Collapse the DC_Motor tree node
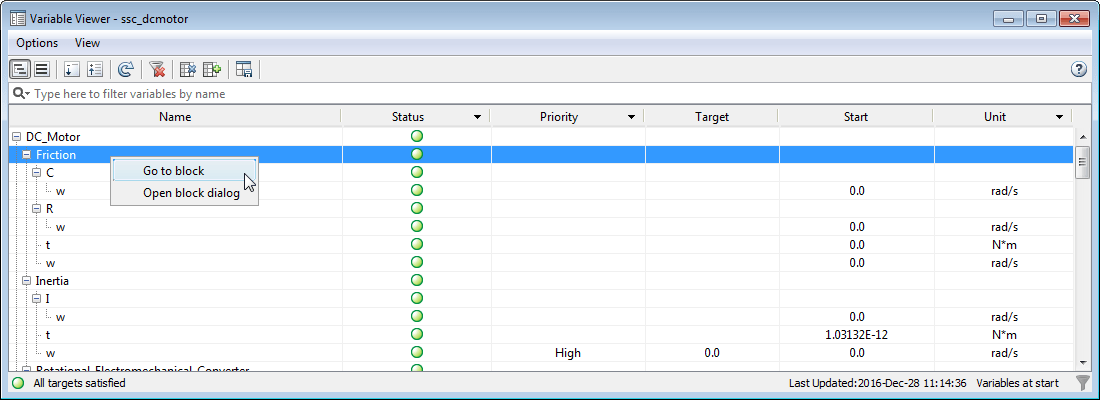The width and height of the screenshot is (1100, 400). tap(17, 136)
